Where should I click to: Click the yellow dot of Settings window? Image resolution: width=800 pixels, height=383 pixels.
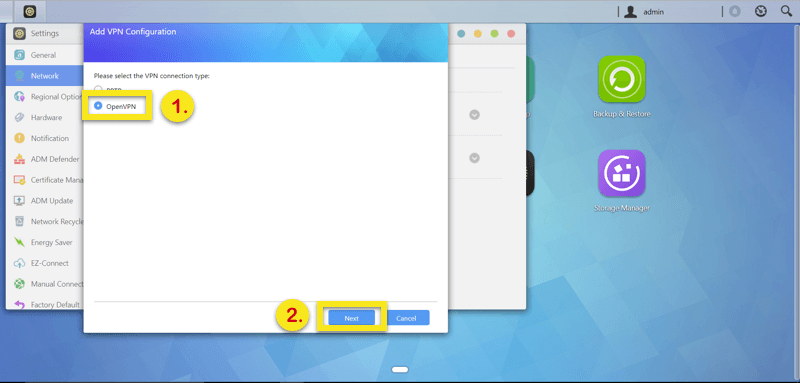coord(478,34)
